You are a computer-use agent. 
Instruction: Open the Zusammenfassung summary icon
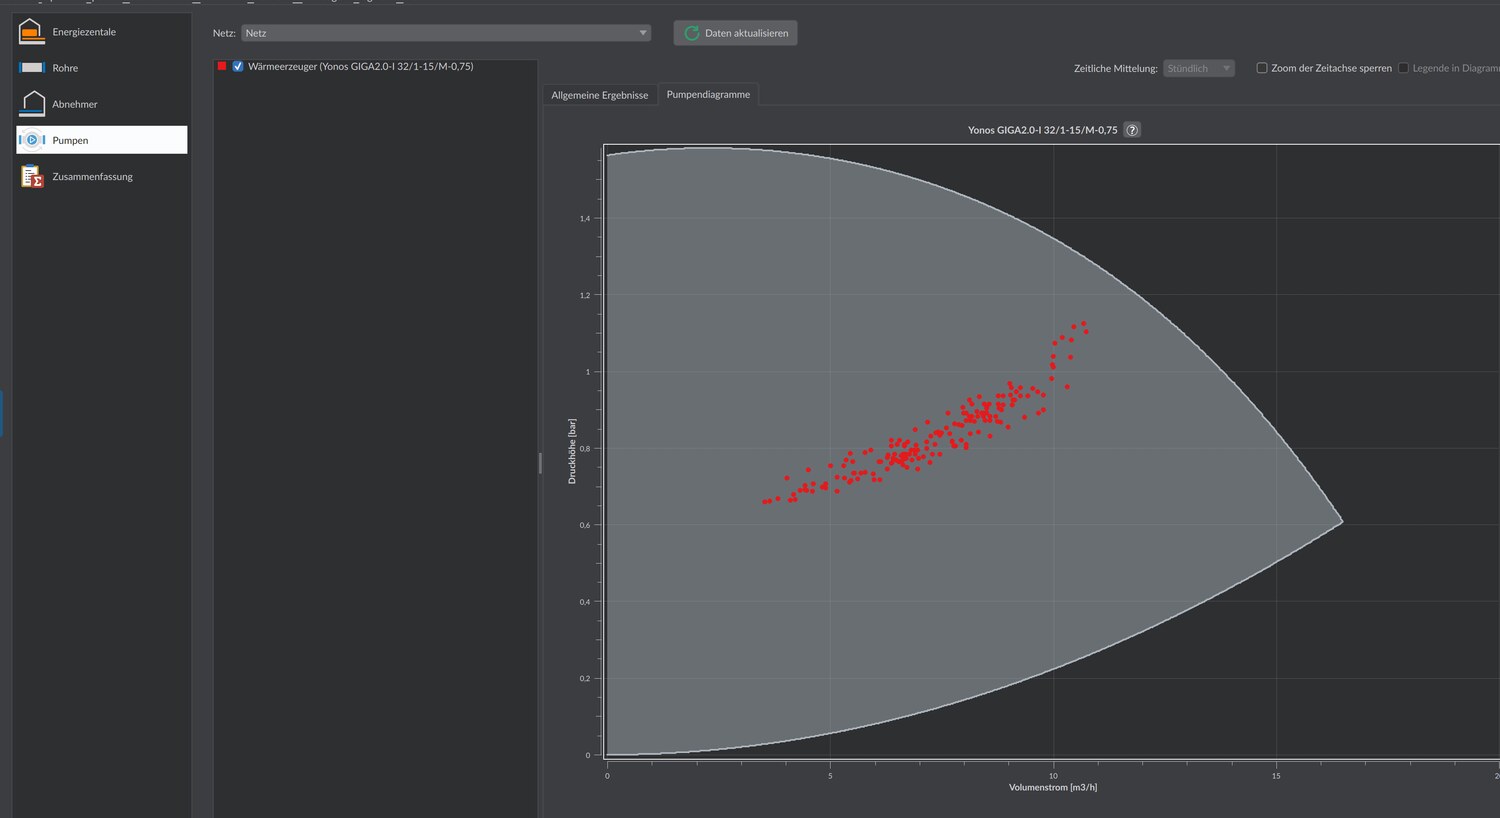(32, 177)
